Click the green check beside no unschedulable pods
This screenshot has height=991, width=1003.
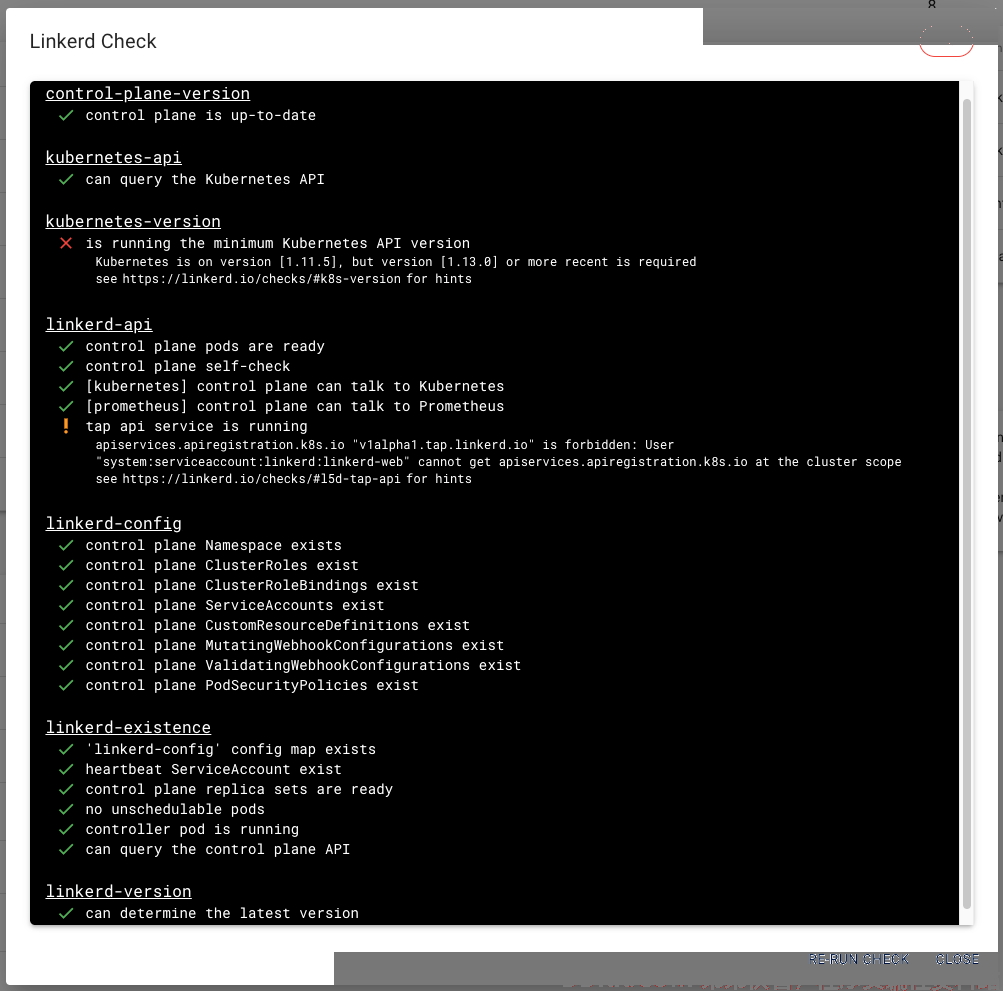click(x=66, y=809)
